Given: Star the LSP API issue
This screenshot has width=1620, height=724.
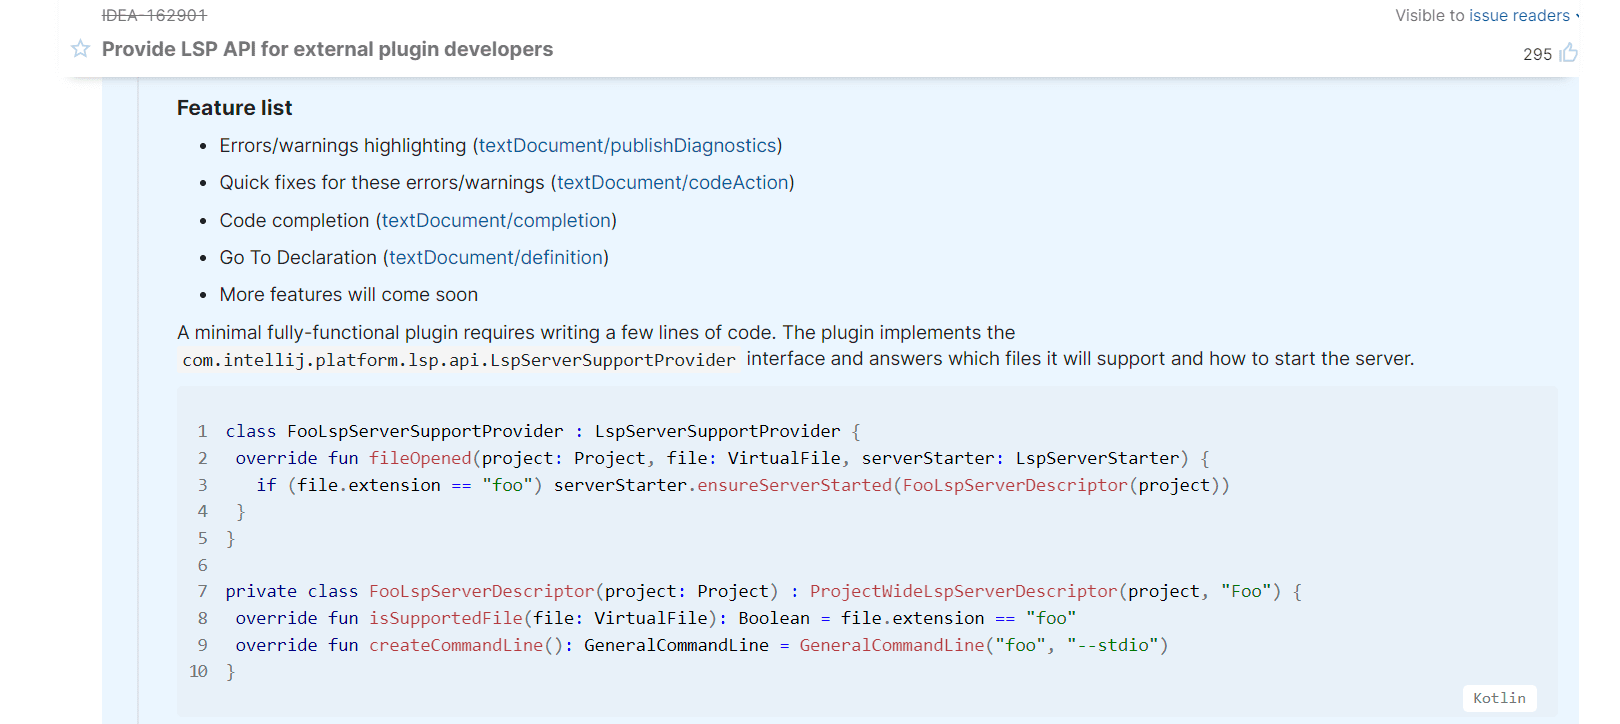Looking at the screenshot, I should click(81, 49).
